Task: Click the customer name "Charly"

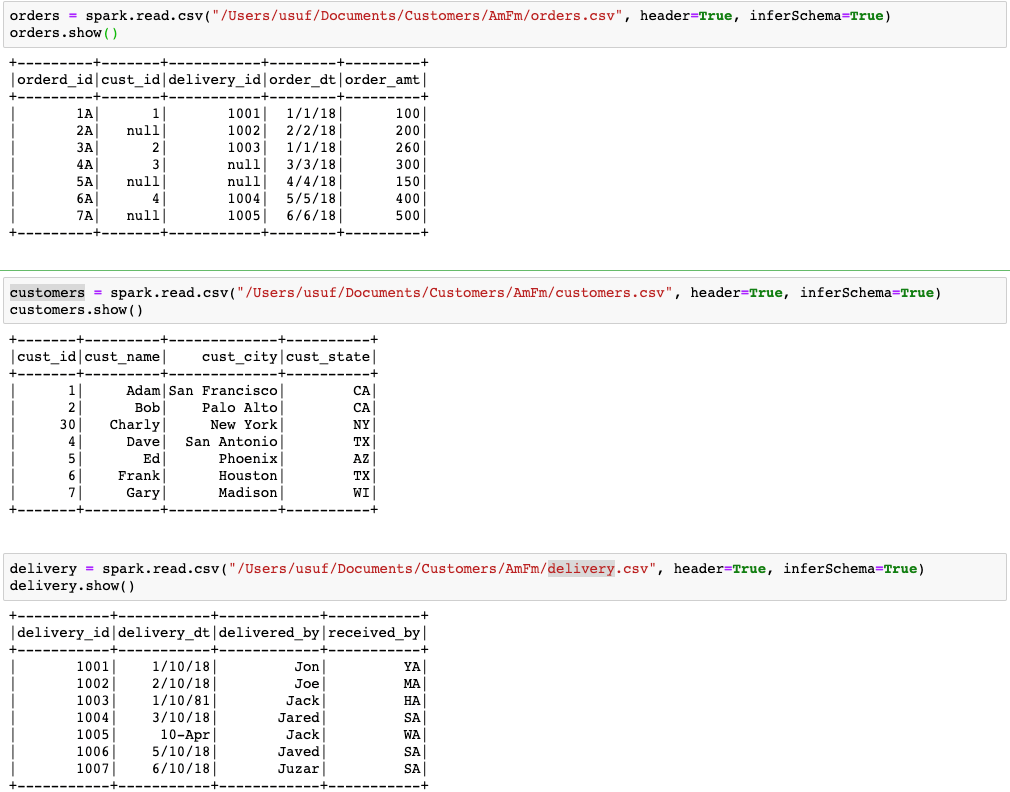Action: (x=135, y=424)
